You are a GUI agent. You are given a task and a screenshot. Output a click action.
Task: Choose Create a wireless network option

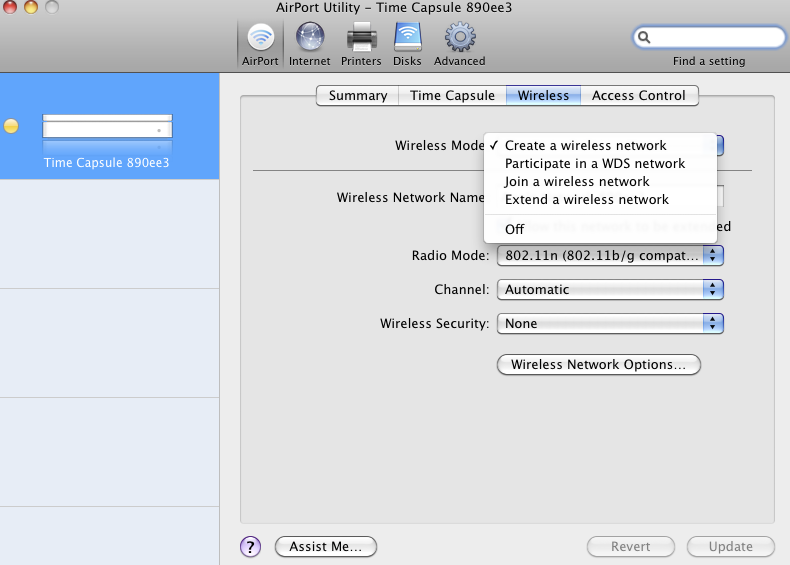(x=600, y=145)
